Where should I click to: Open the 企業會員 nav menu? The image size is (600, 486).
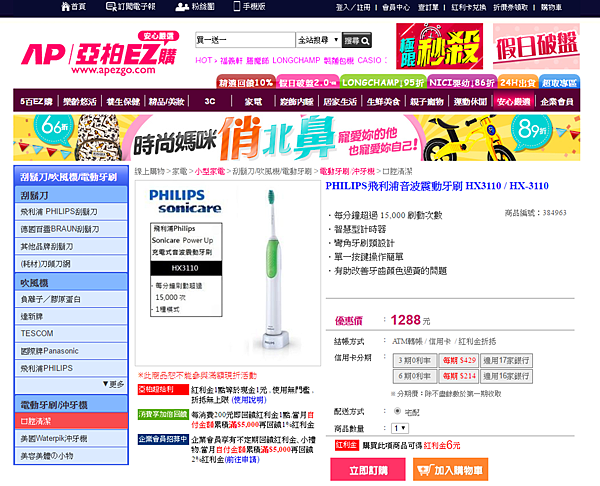tap(557, 101)
